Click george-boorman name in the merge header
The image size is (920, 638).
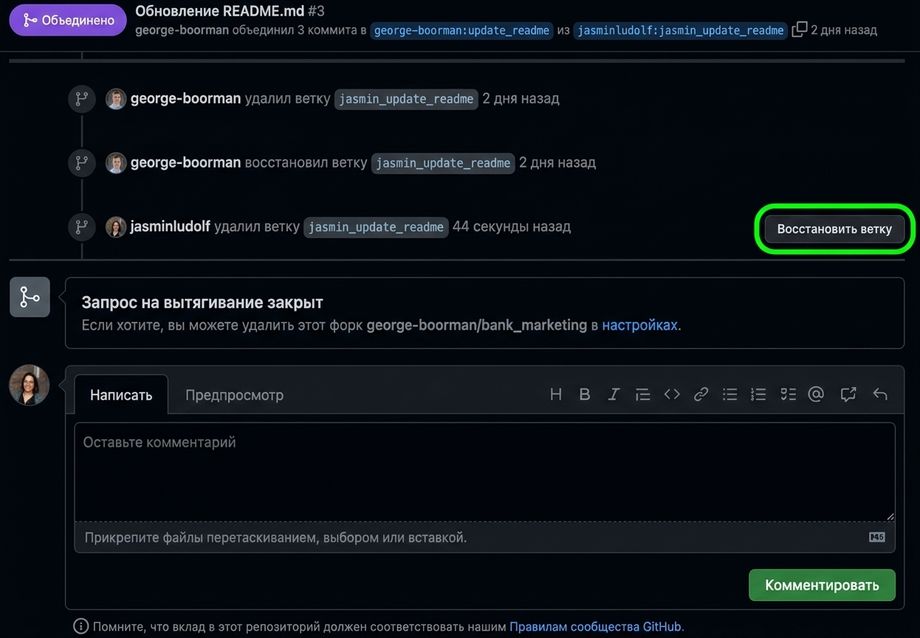tap(182, 30)
